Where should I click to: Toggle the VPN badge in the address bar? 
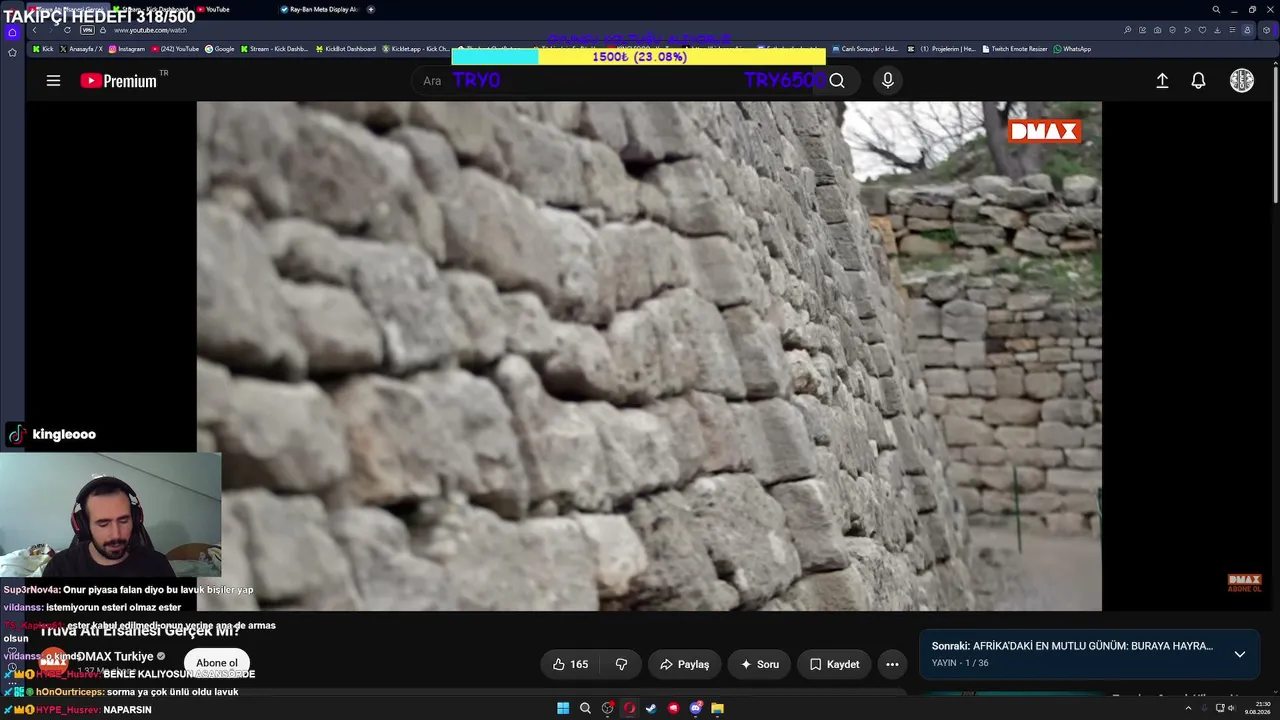tap(88, 30)
